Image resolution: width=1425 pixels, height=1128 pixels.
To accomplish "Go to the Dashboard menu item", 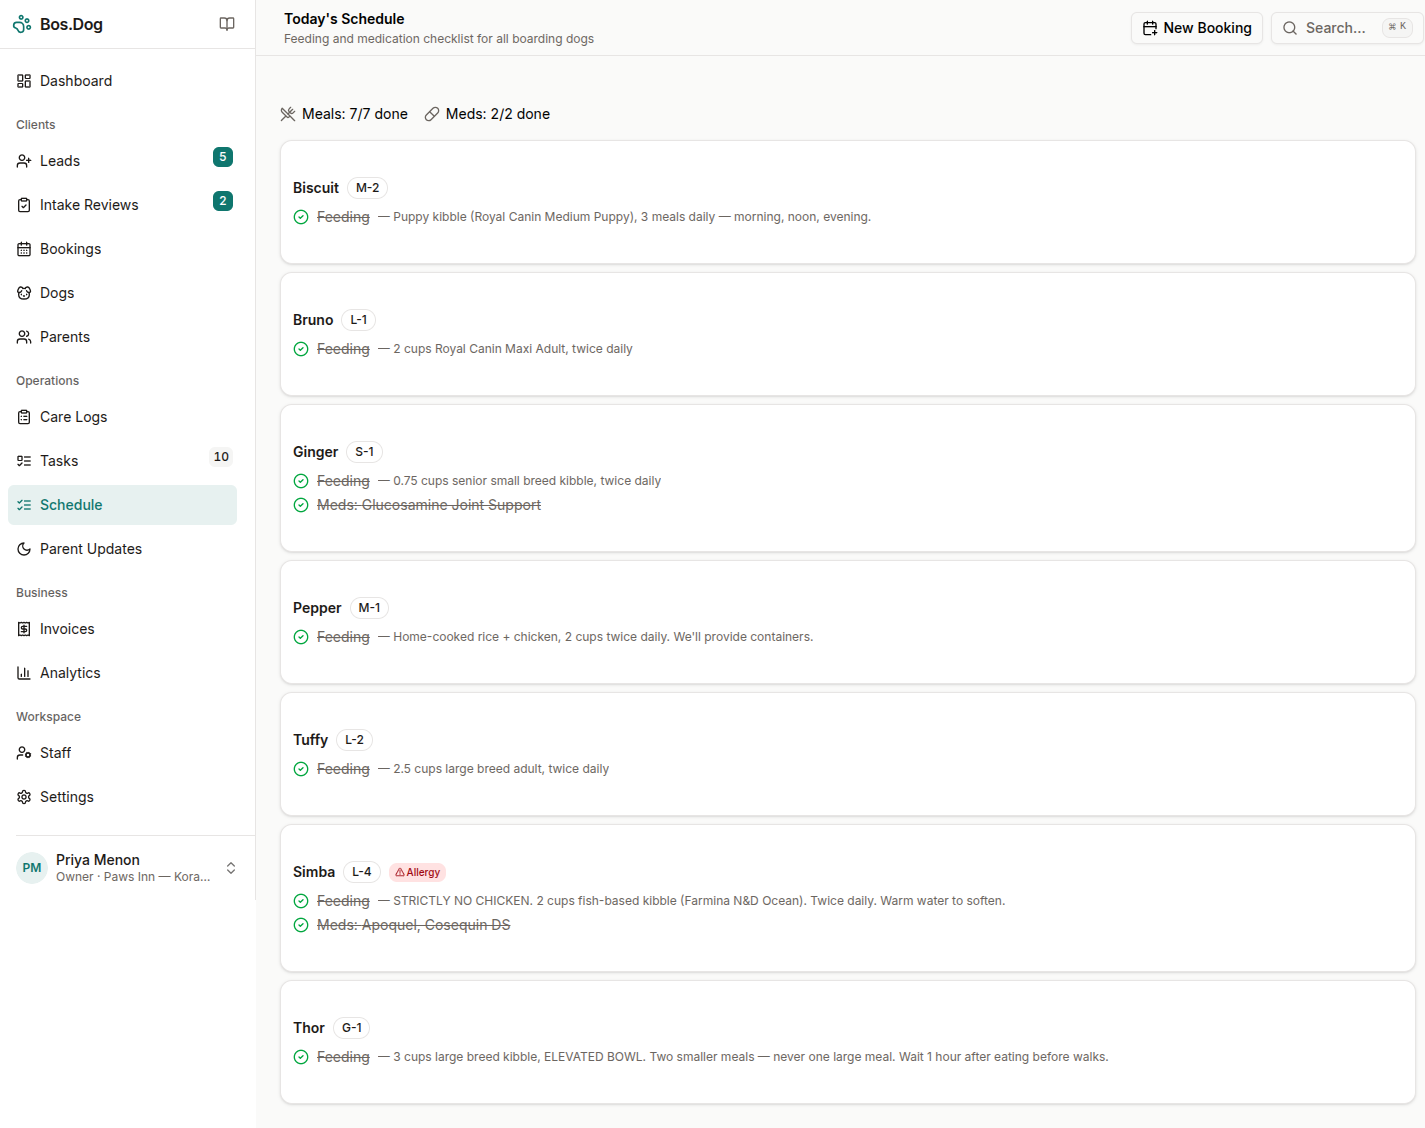I will [75, 80].
